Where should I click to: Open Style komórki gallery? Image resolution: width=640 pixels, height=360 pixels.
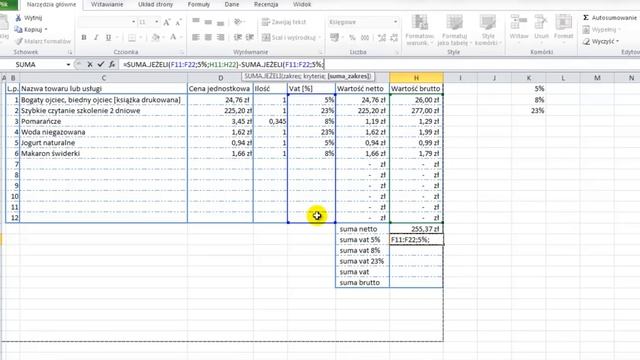point(488,30)
